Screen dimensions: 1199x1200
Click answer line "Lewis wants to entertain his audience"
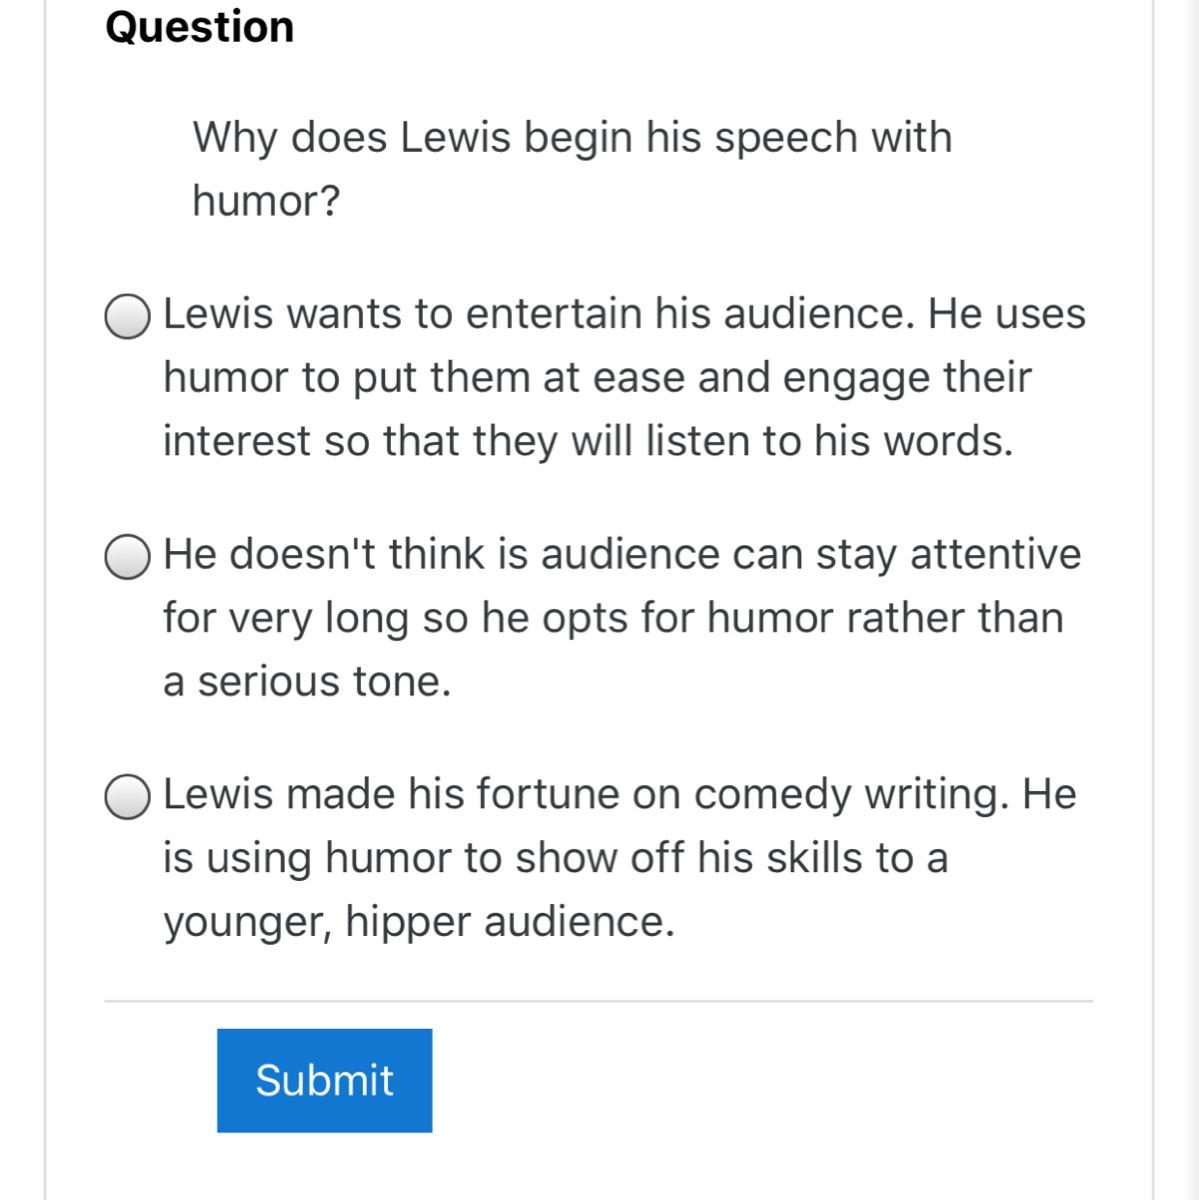coord(624,314)
